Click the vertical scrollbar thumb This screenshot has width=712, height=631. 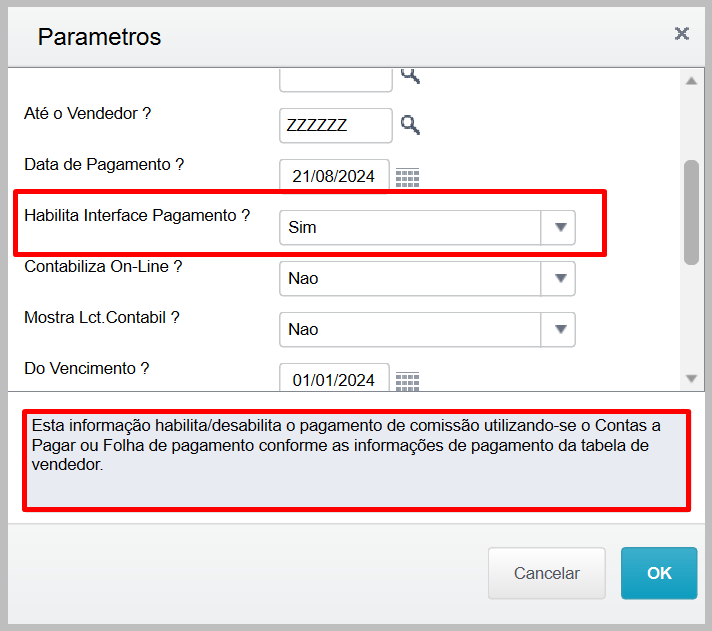pos(691,212)
